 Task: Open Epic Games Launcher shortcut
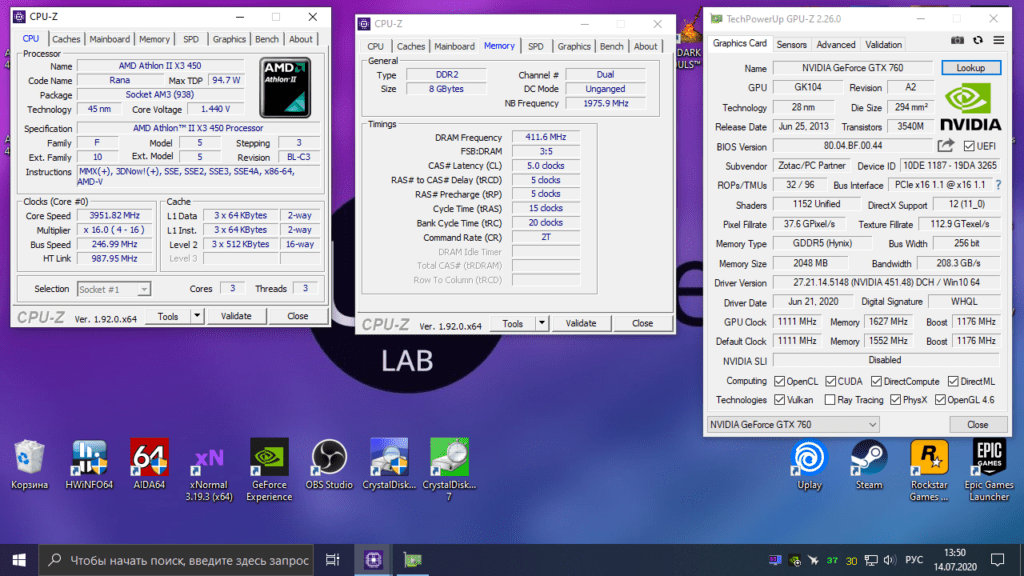point(989,470)
